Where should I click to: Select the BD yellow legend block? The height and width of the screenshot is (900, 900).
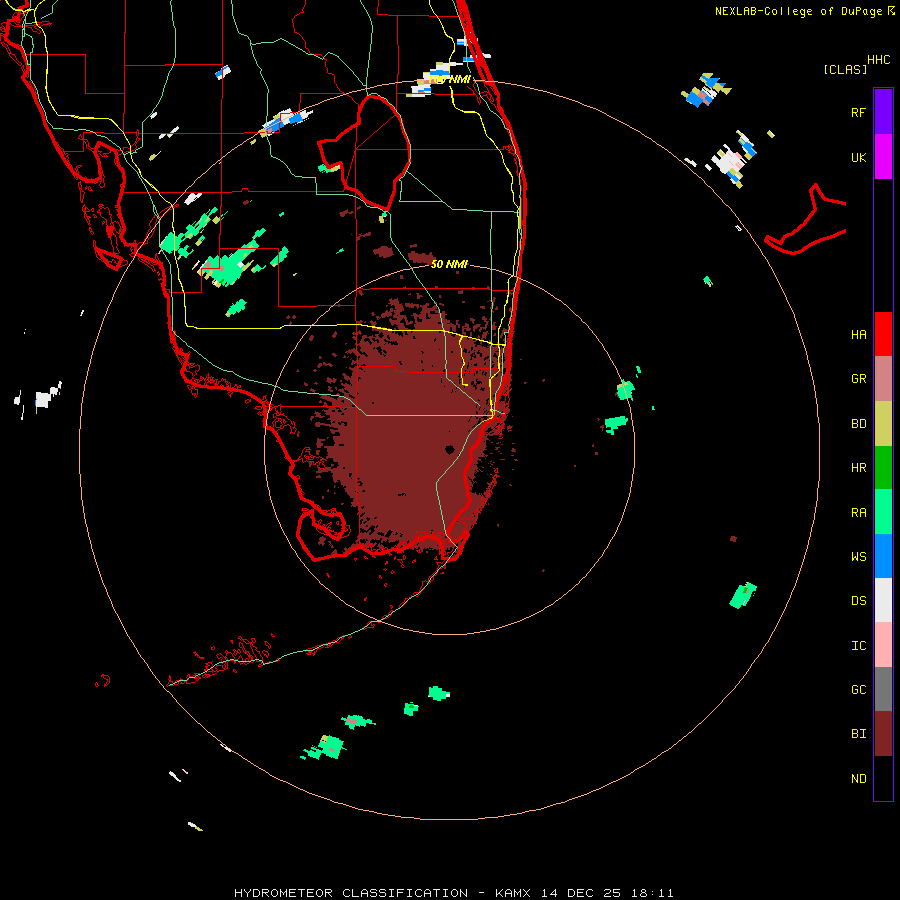click(883, 424)
